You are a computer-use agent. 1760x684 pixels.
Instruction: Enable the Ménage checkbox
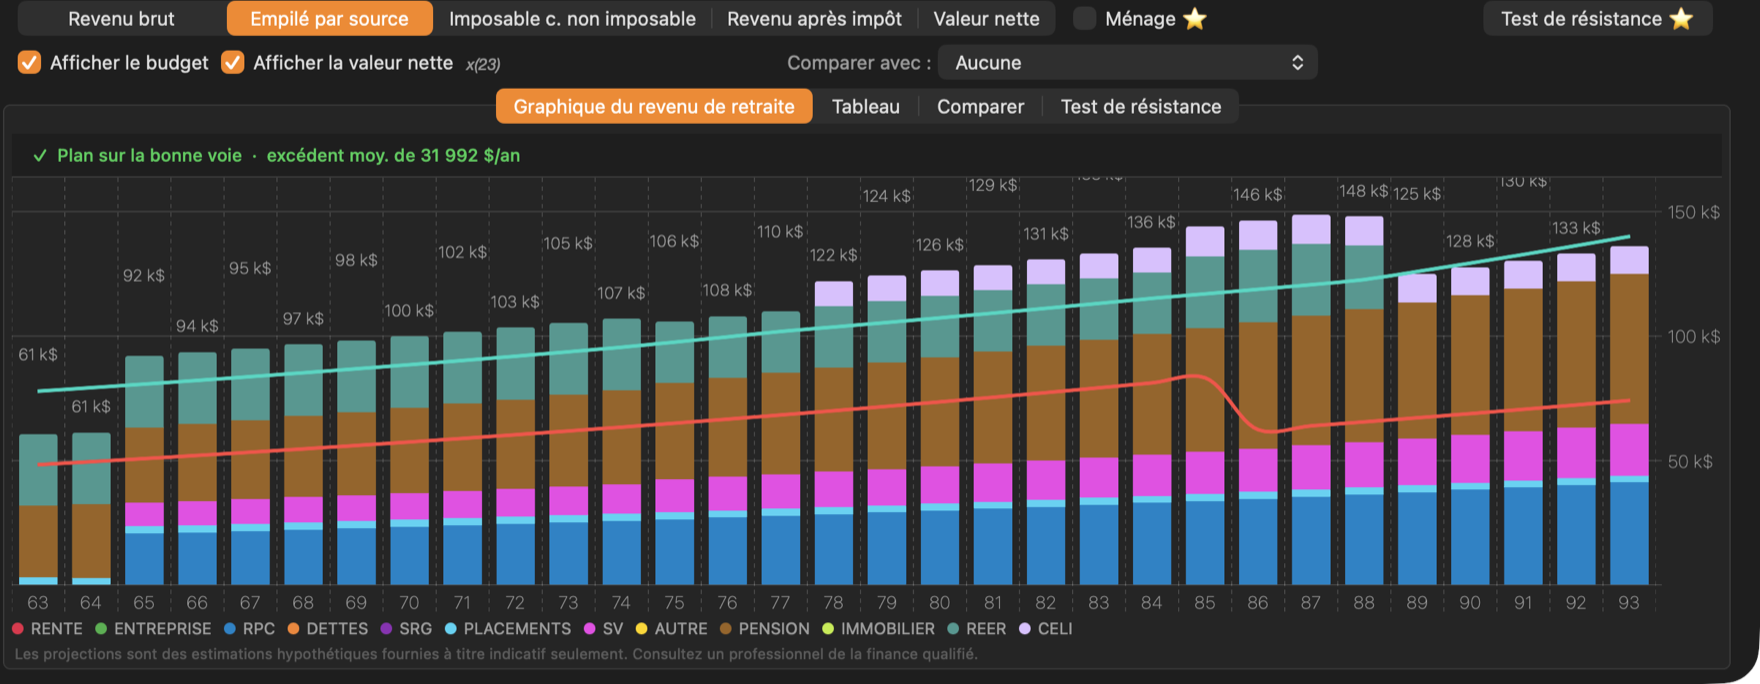(x=1085, y=19)
